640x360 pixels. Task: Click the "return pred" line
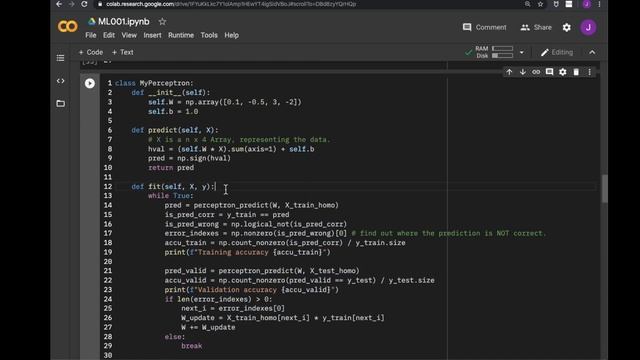tap(171, 168)
